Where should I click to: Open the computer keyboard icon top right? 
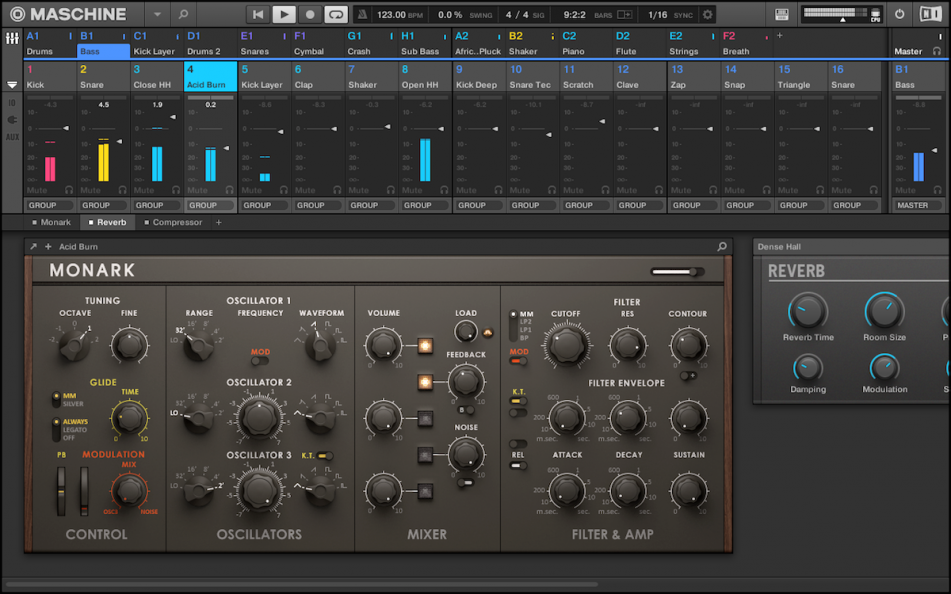781,14
